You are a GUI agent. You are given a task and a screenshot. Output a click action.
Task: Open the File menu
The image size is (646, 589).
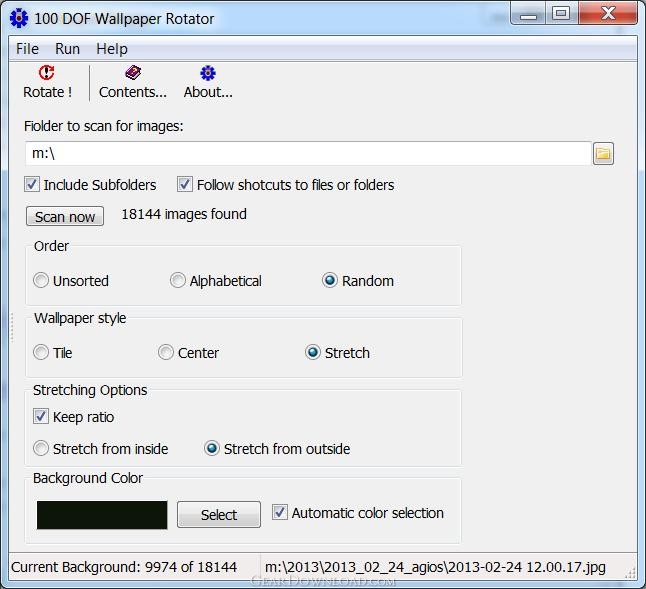pyautogui.click(x=27, y=49)
